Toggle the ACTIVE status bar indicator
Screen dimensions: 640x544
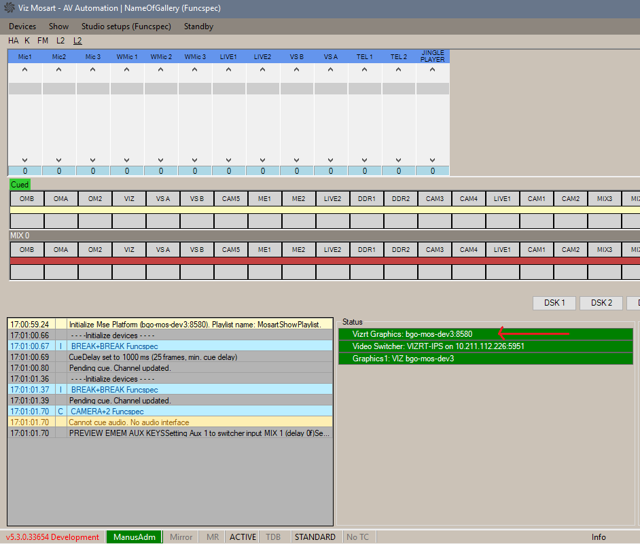[243, 537]
